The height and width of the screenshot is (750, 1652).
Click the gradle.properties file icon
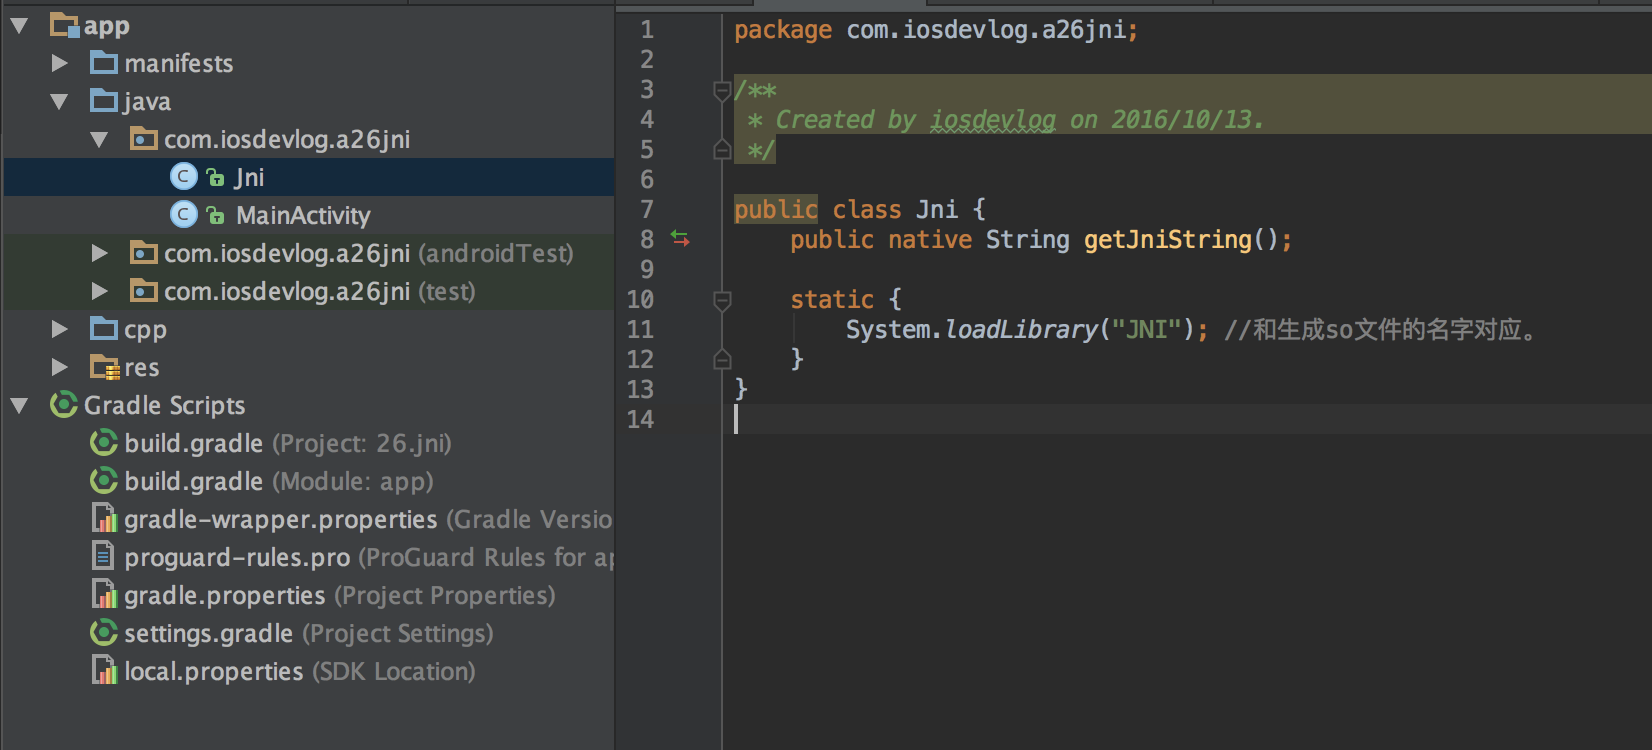coord(104,595)
